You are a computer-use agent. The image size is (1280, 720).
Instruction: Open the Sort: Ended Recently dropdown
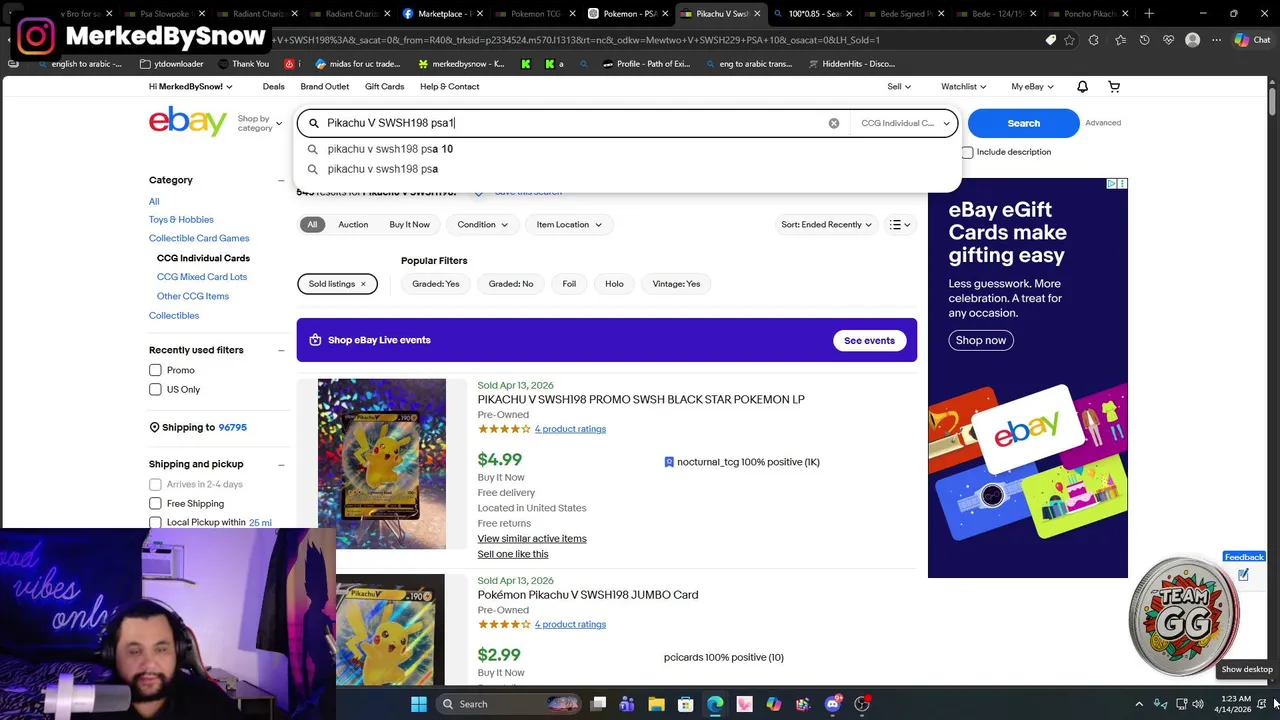[x=826, y=225]
